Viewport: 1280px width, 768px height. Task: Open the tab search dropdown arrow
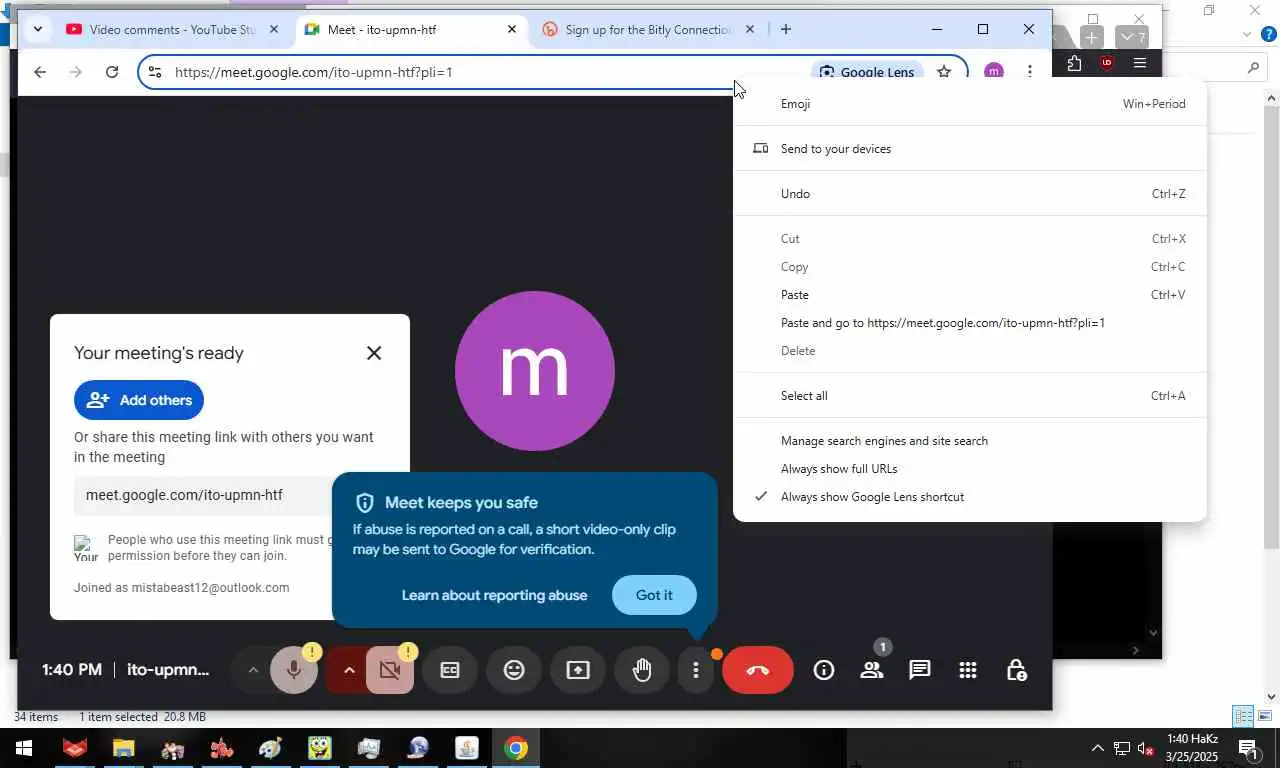pos(37,29)
